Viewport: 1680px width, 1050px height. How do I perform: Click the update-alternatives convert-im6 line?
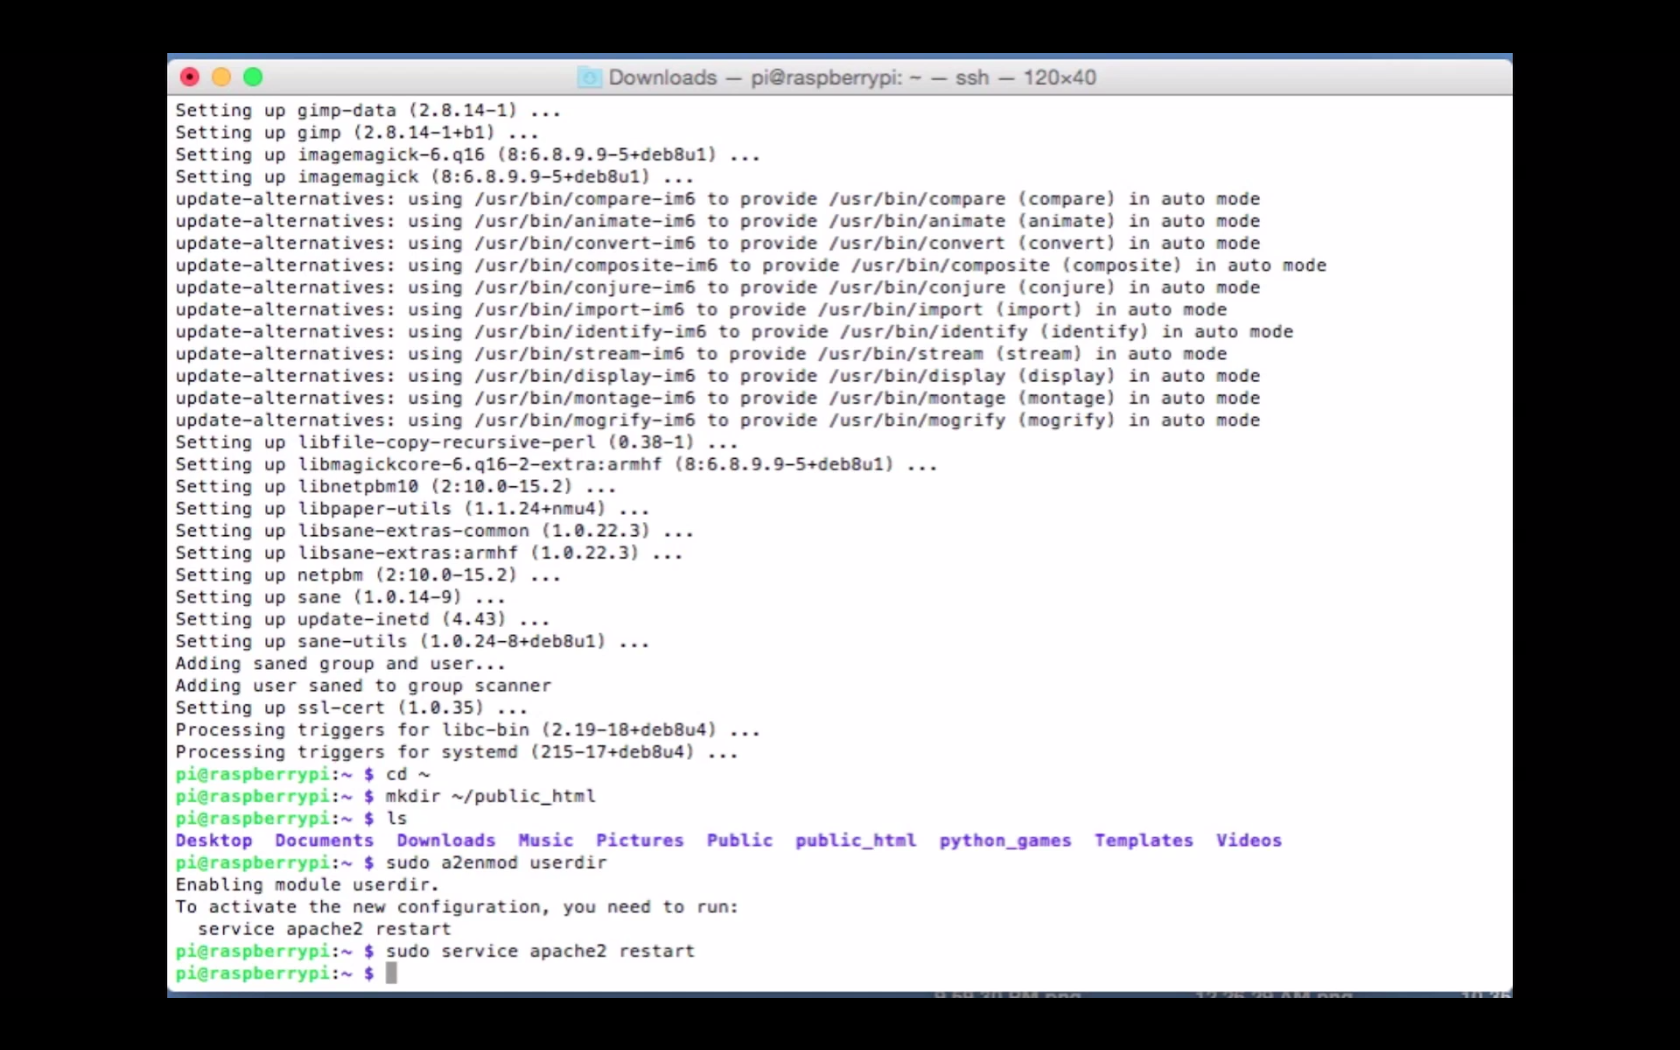(x=718, y=243)
